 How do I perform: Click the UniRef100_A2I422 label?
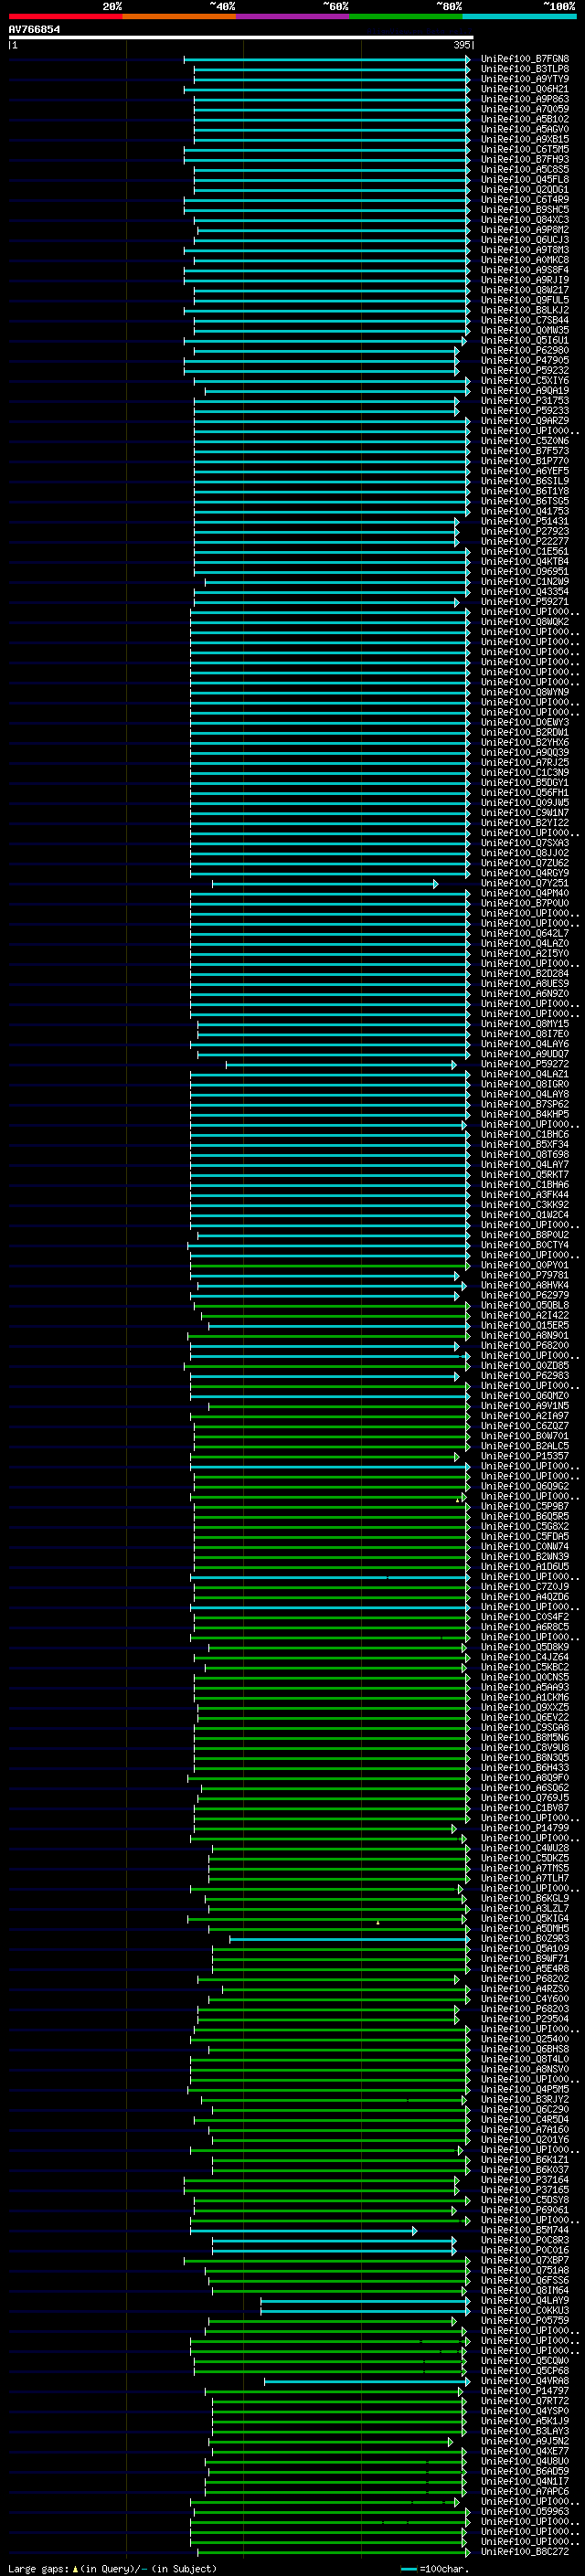(525, 1315)
